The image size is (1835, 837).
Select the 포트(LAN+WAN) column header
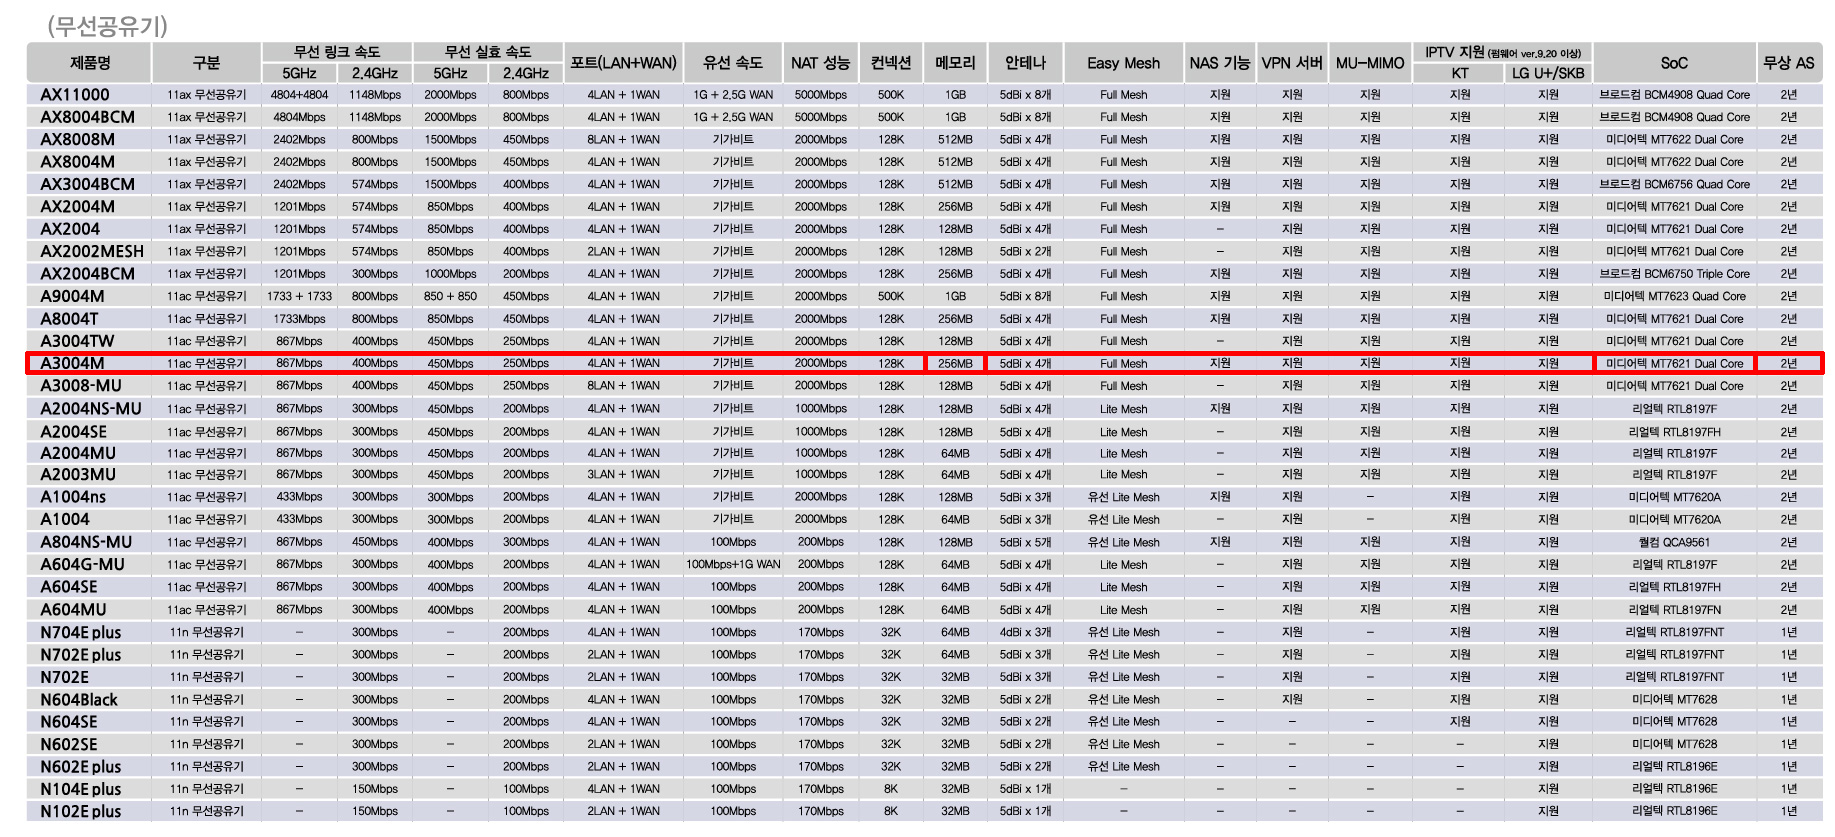click(623, 62)
